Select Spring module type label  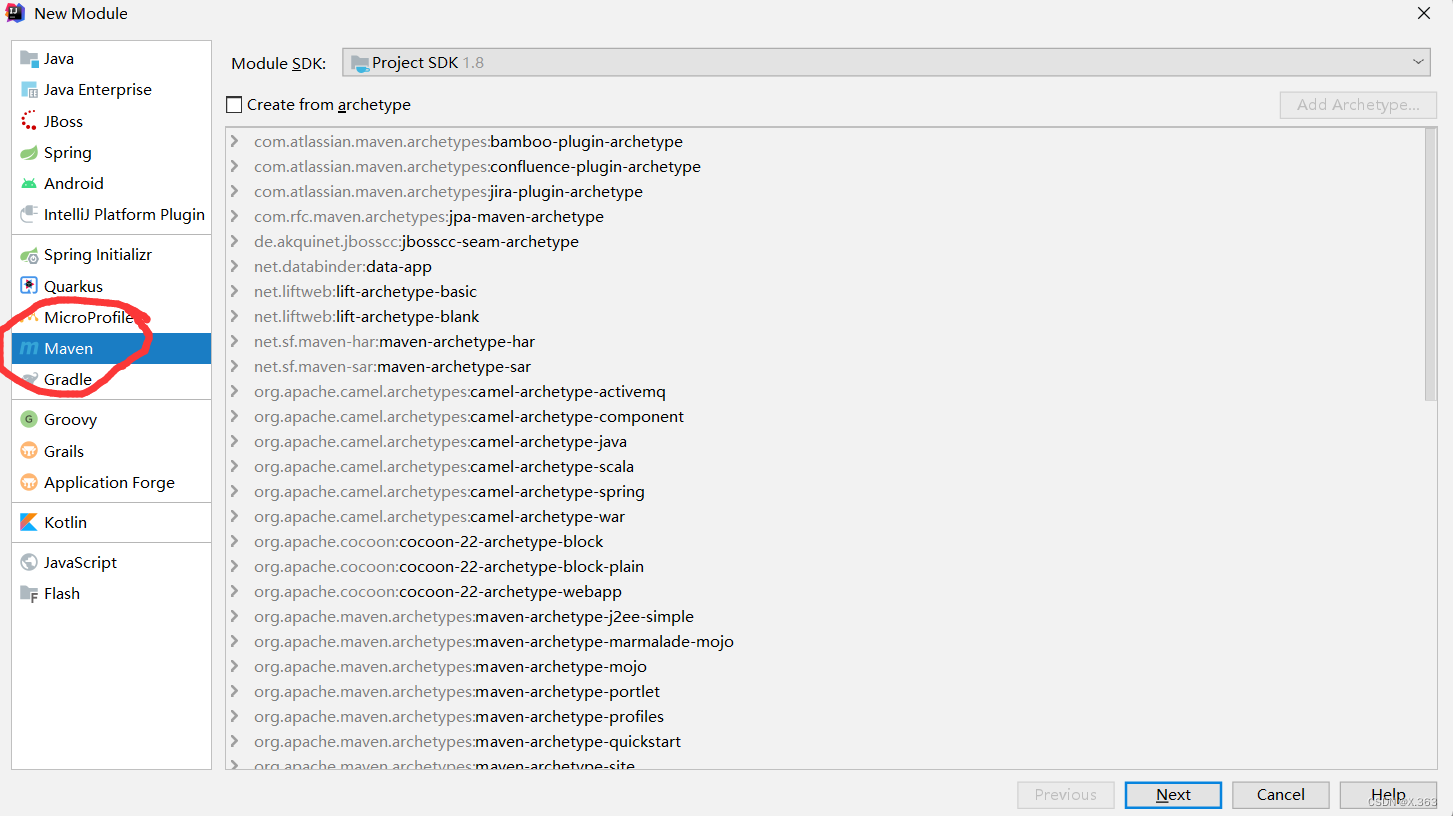[x=68, y=152]
